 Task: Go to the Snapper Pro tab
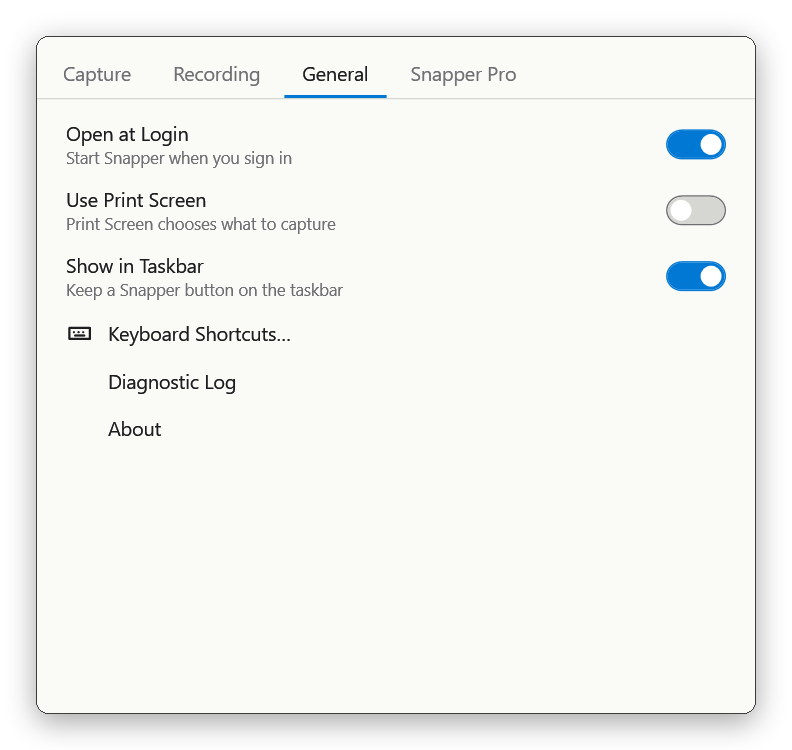coord(463,75)
